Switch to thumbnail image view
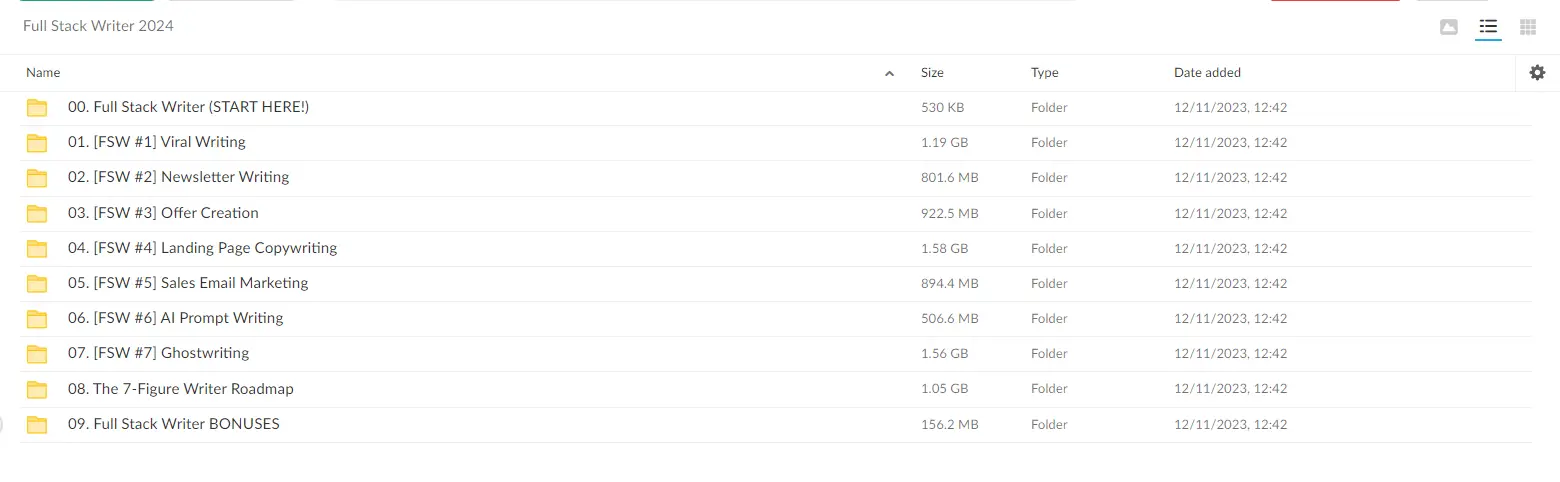Screen dimensions: 1560x482 tap(1449, 27)
